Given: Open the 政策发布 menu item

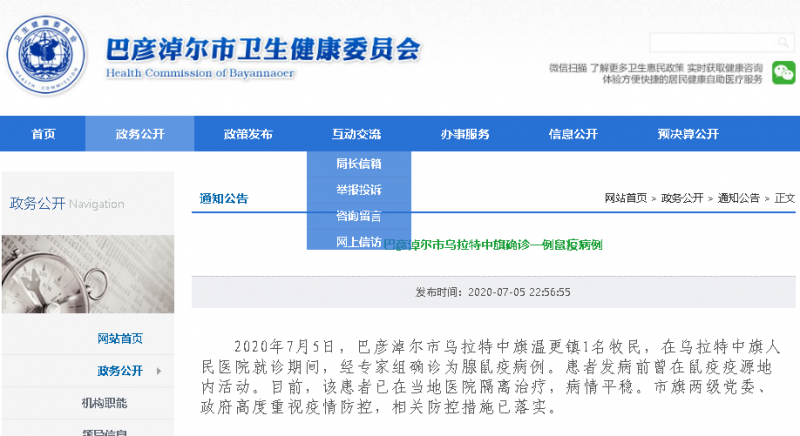Looking at the screenshot, I should (x=248, y=134).
